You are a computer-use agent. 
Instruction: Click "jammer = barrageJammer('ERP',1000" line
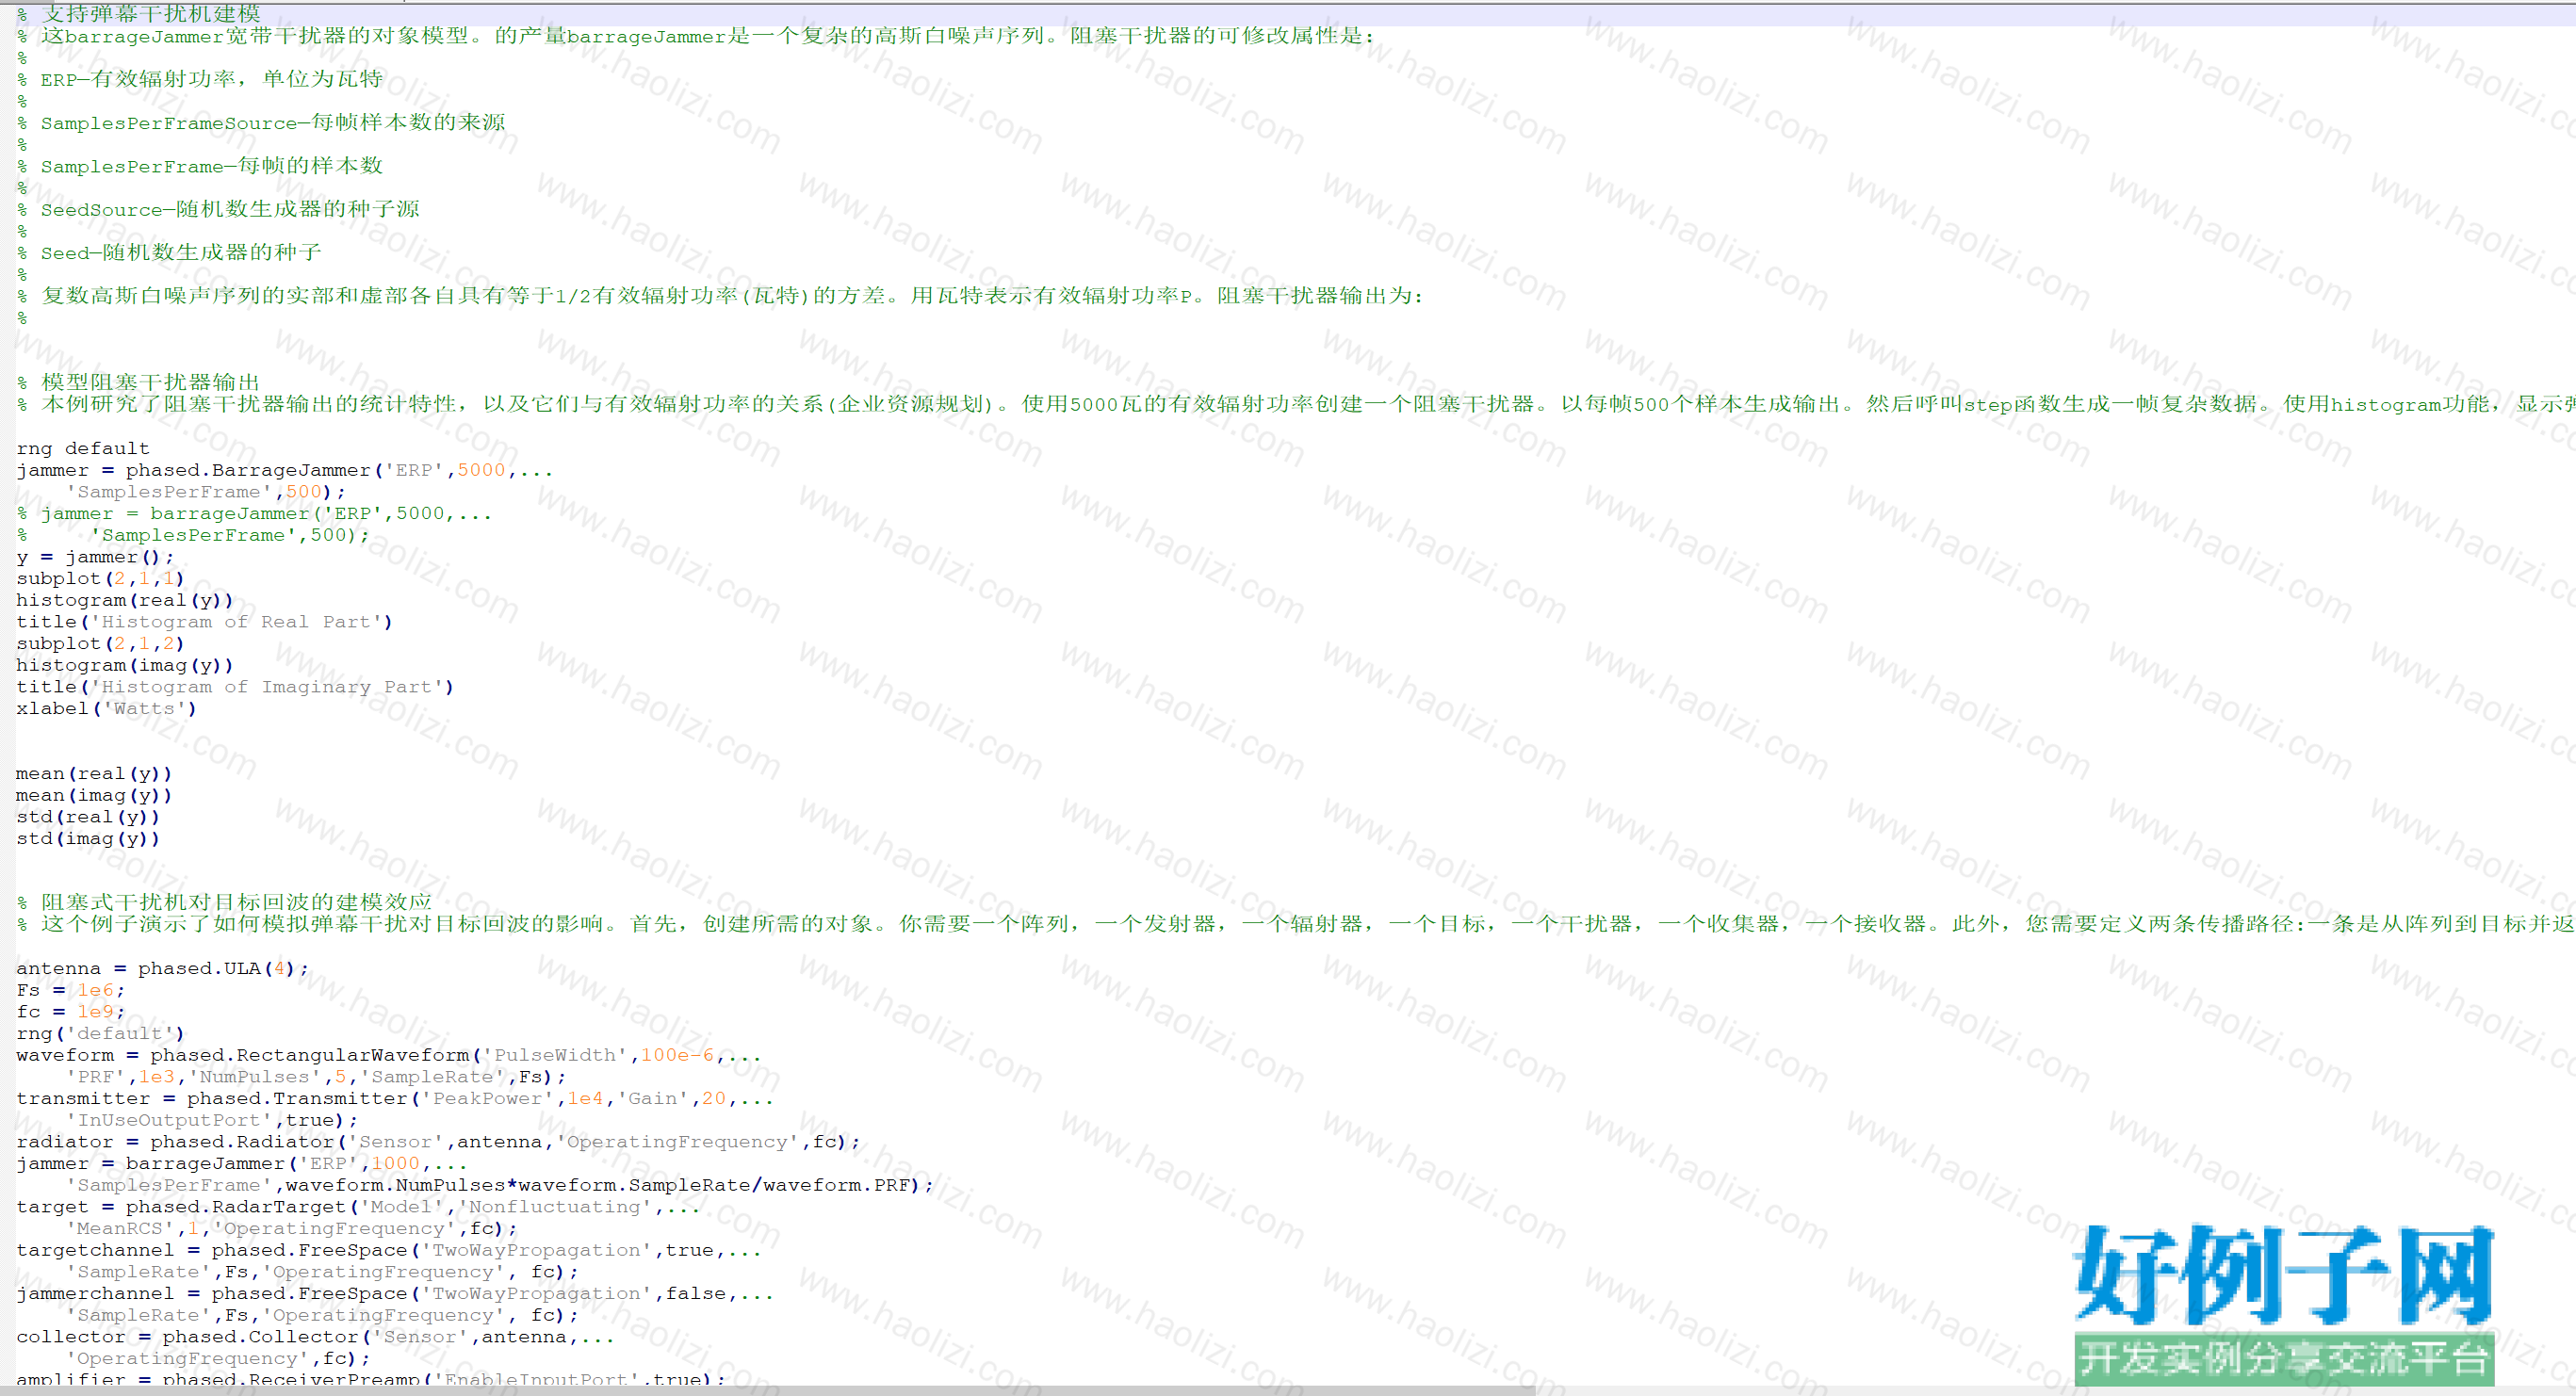pyautogui.click(x=242, y=1163)
